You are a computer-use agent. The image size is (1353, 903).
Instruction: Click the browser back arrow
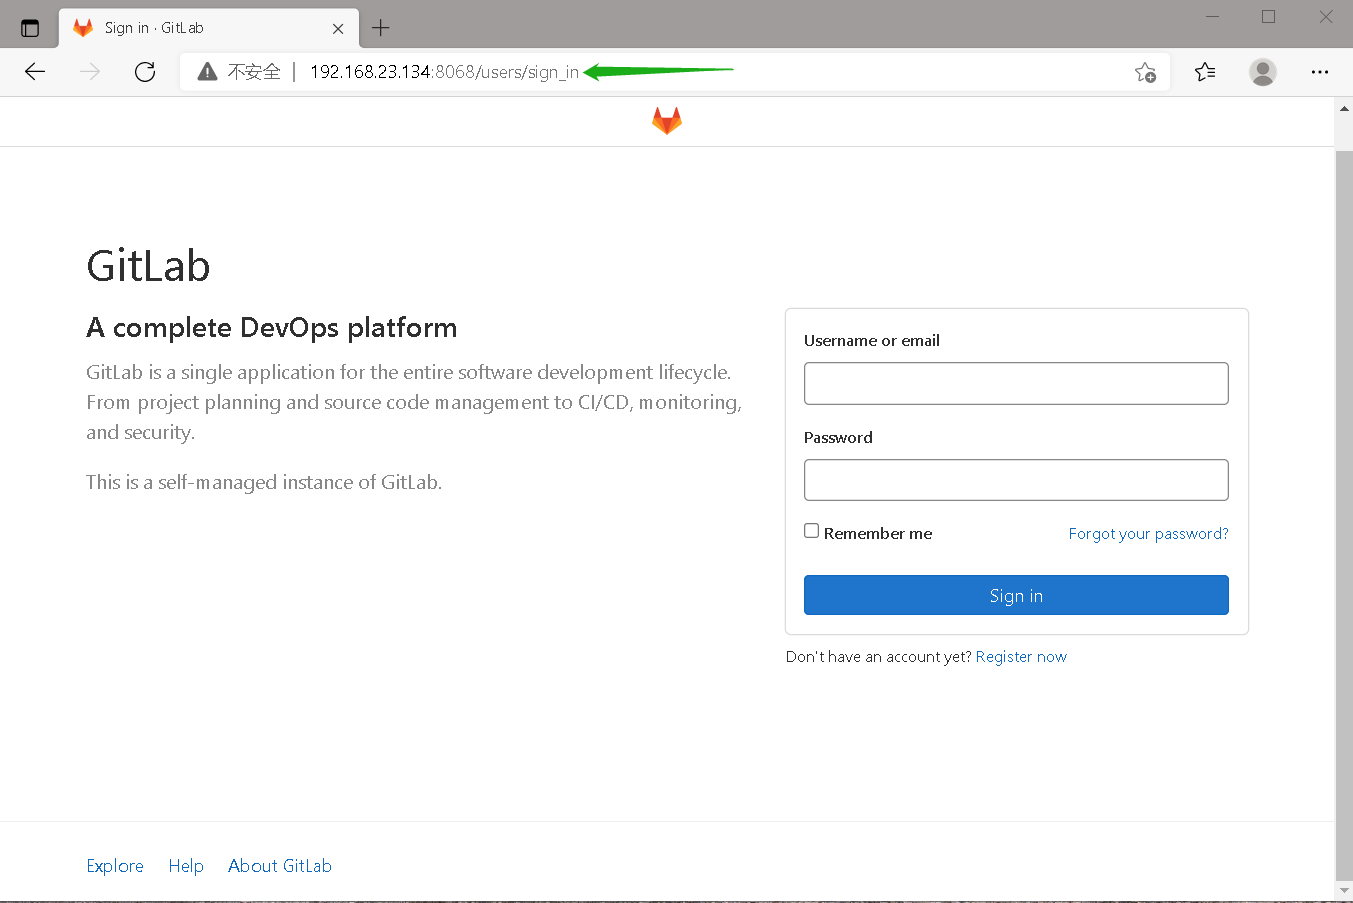click(x=35, y=71)
